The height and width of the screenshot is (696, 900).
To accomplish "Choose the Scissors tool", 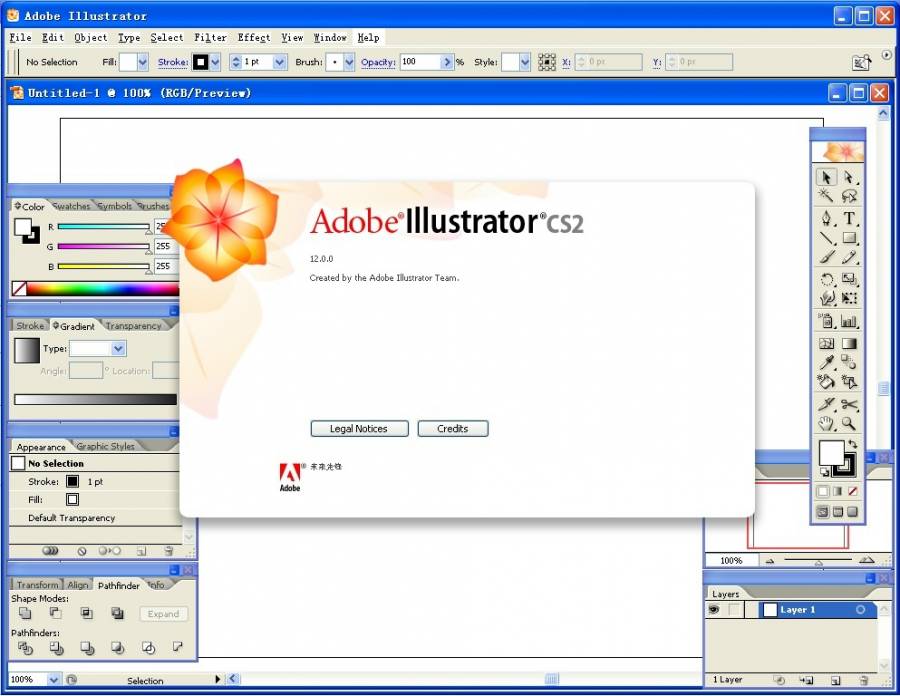I will 849,405.
